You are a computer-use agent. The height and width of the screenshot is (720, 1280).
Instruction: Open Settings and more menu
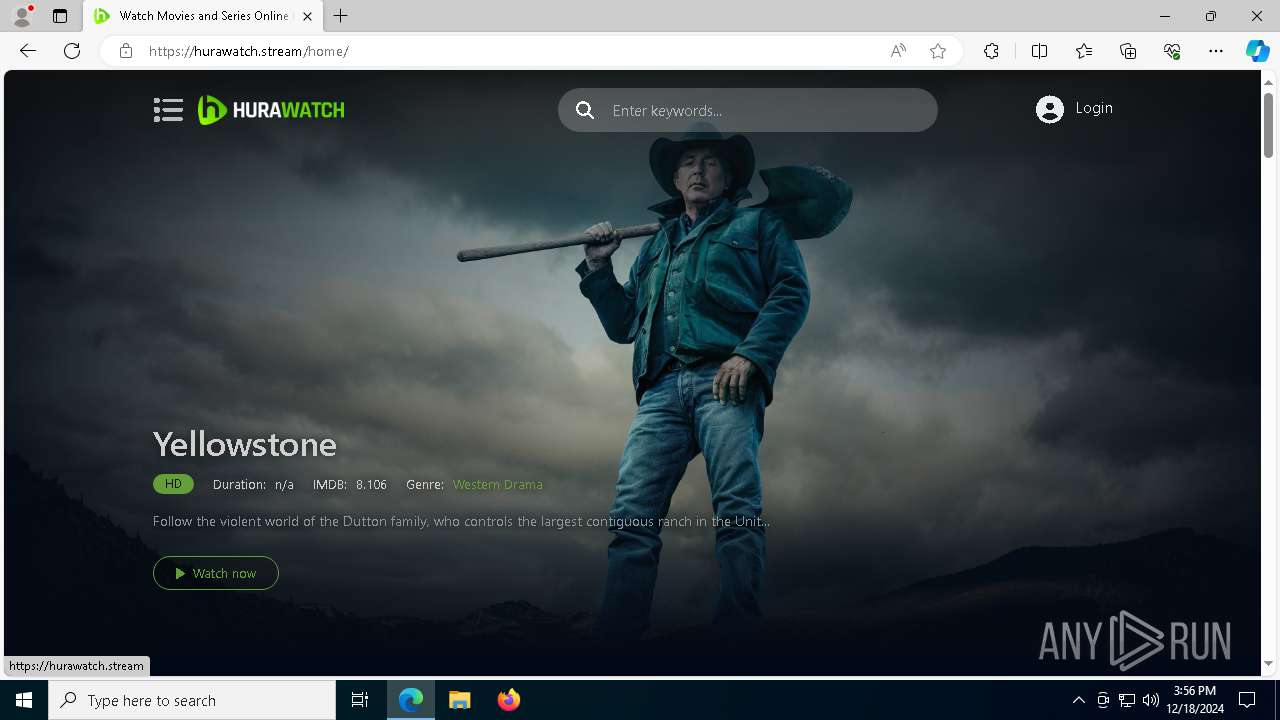coord(1216,51)
